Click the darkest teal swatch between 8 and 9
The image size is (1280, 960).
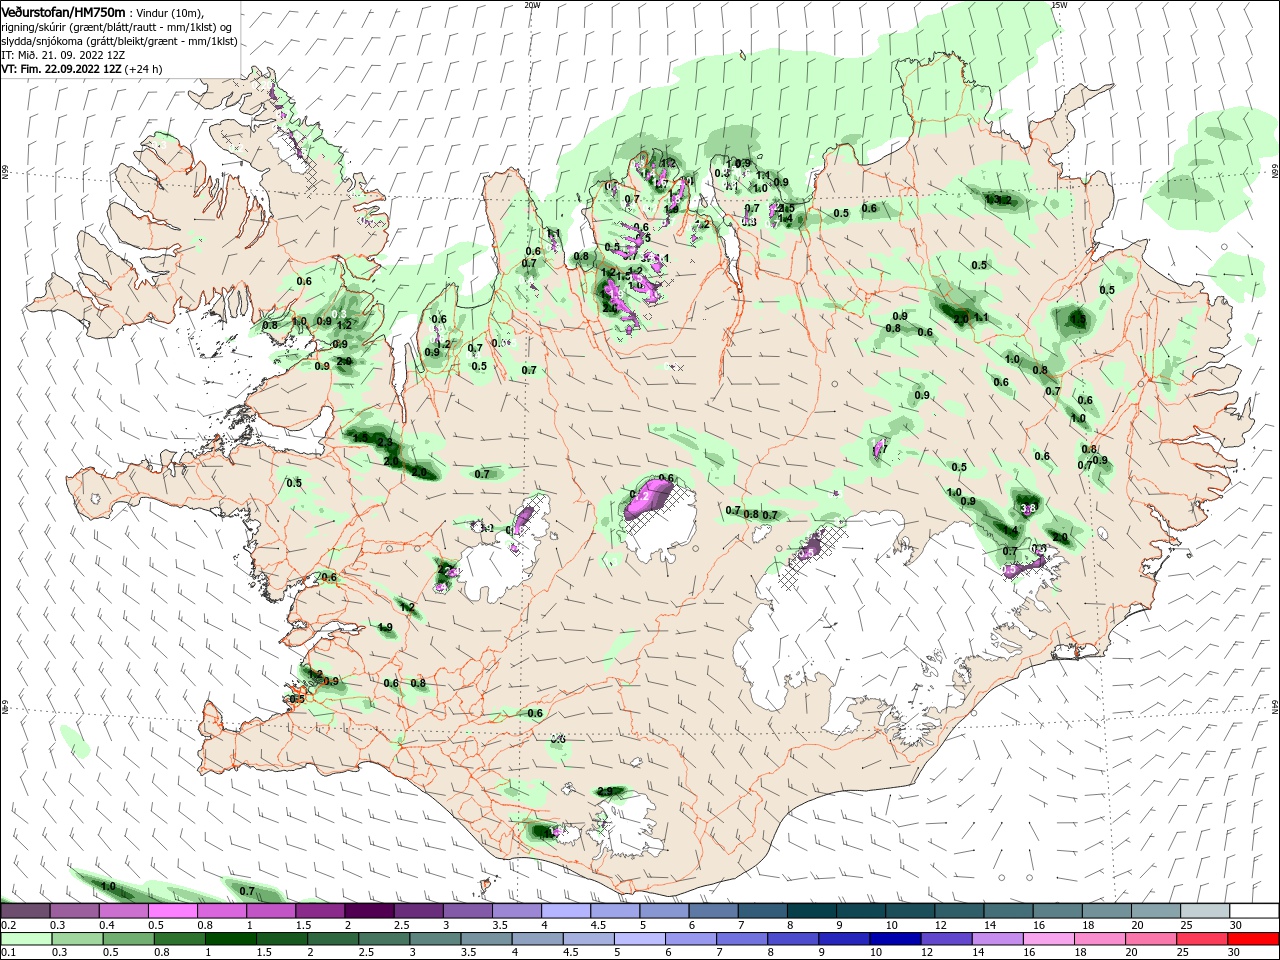(x=811, y=911)
